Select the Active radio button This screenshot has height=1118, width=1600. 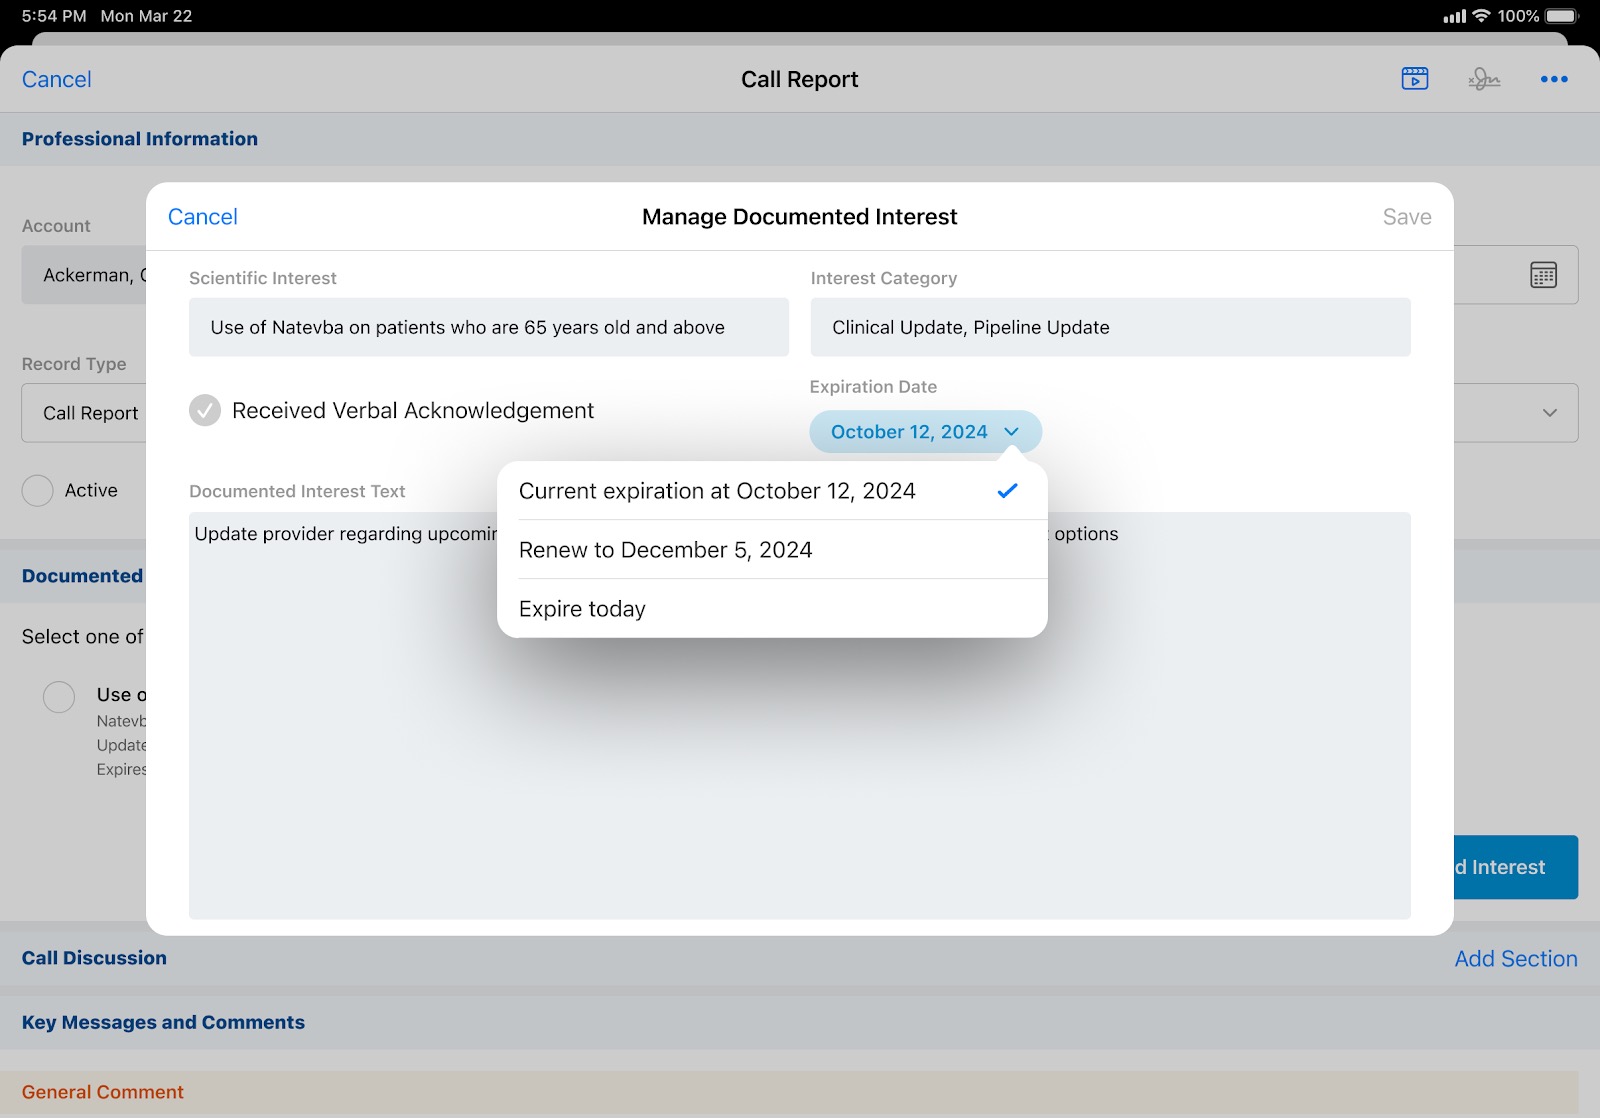point(38,491)
